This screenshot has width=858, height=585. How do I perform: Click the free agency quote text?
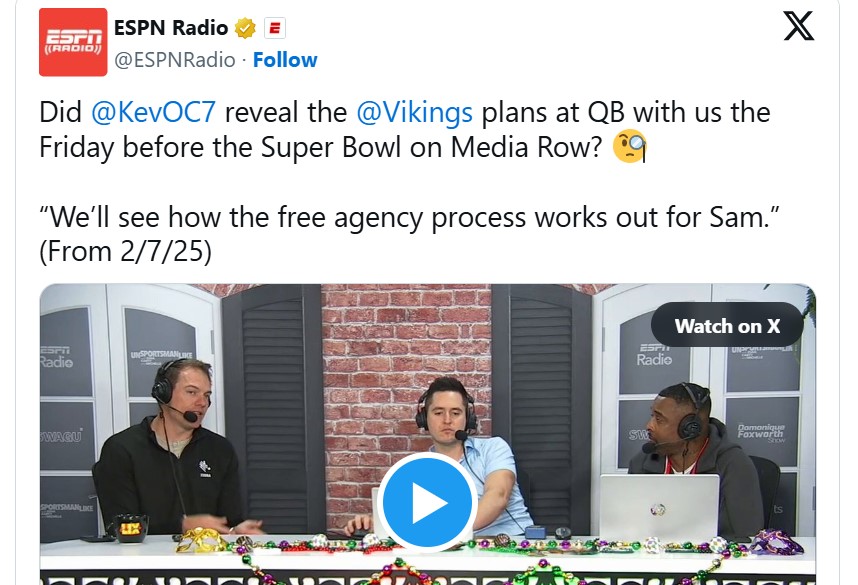[x=409, y=217]
